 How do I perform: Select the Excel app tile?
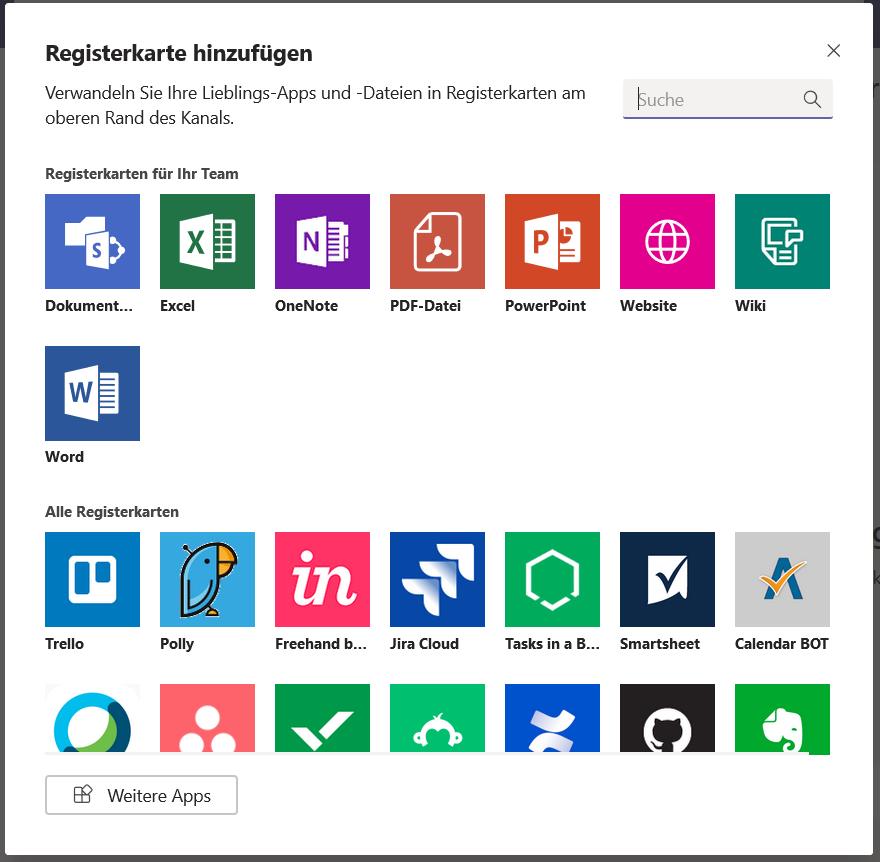pyautogui.click(x=207, y=241)
